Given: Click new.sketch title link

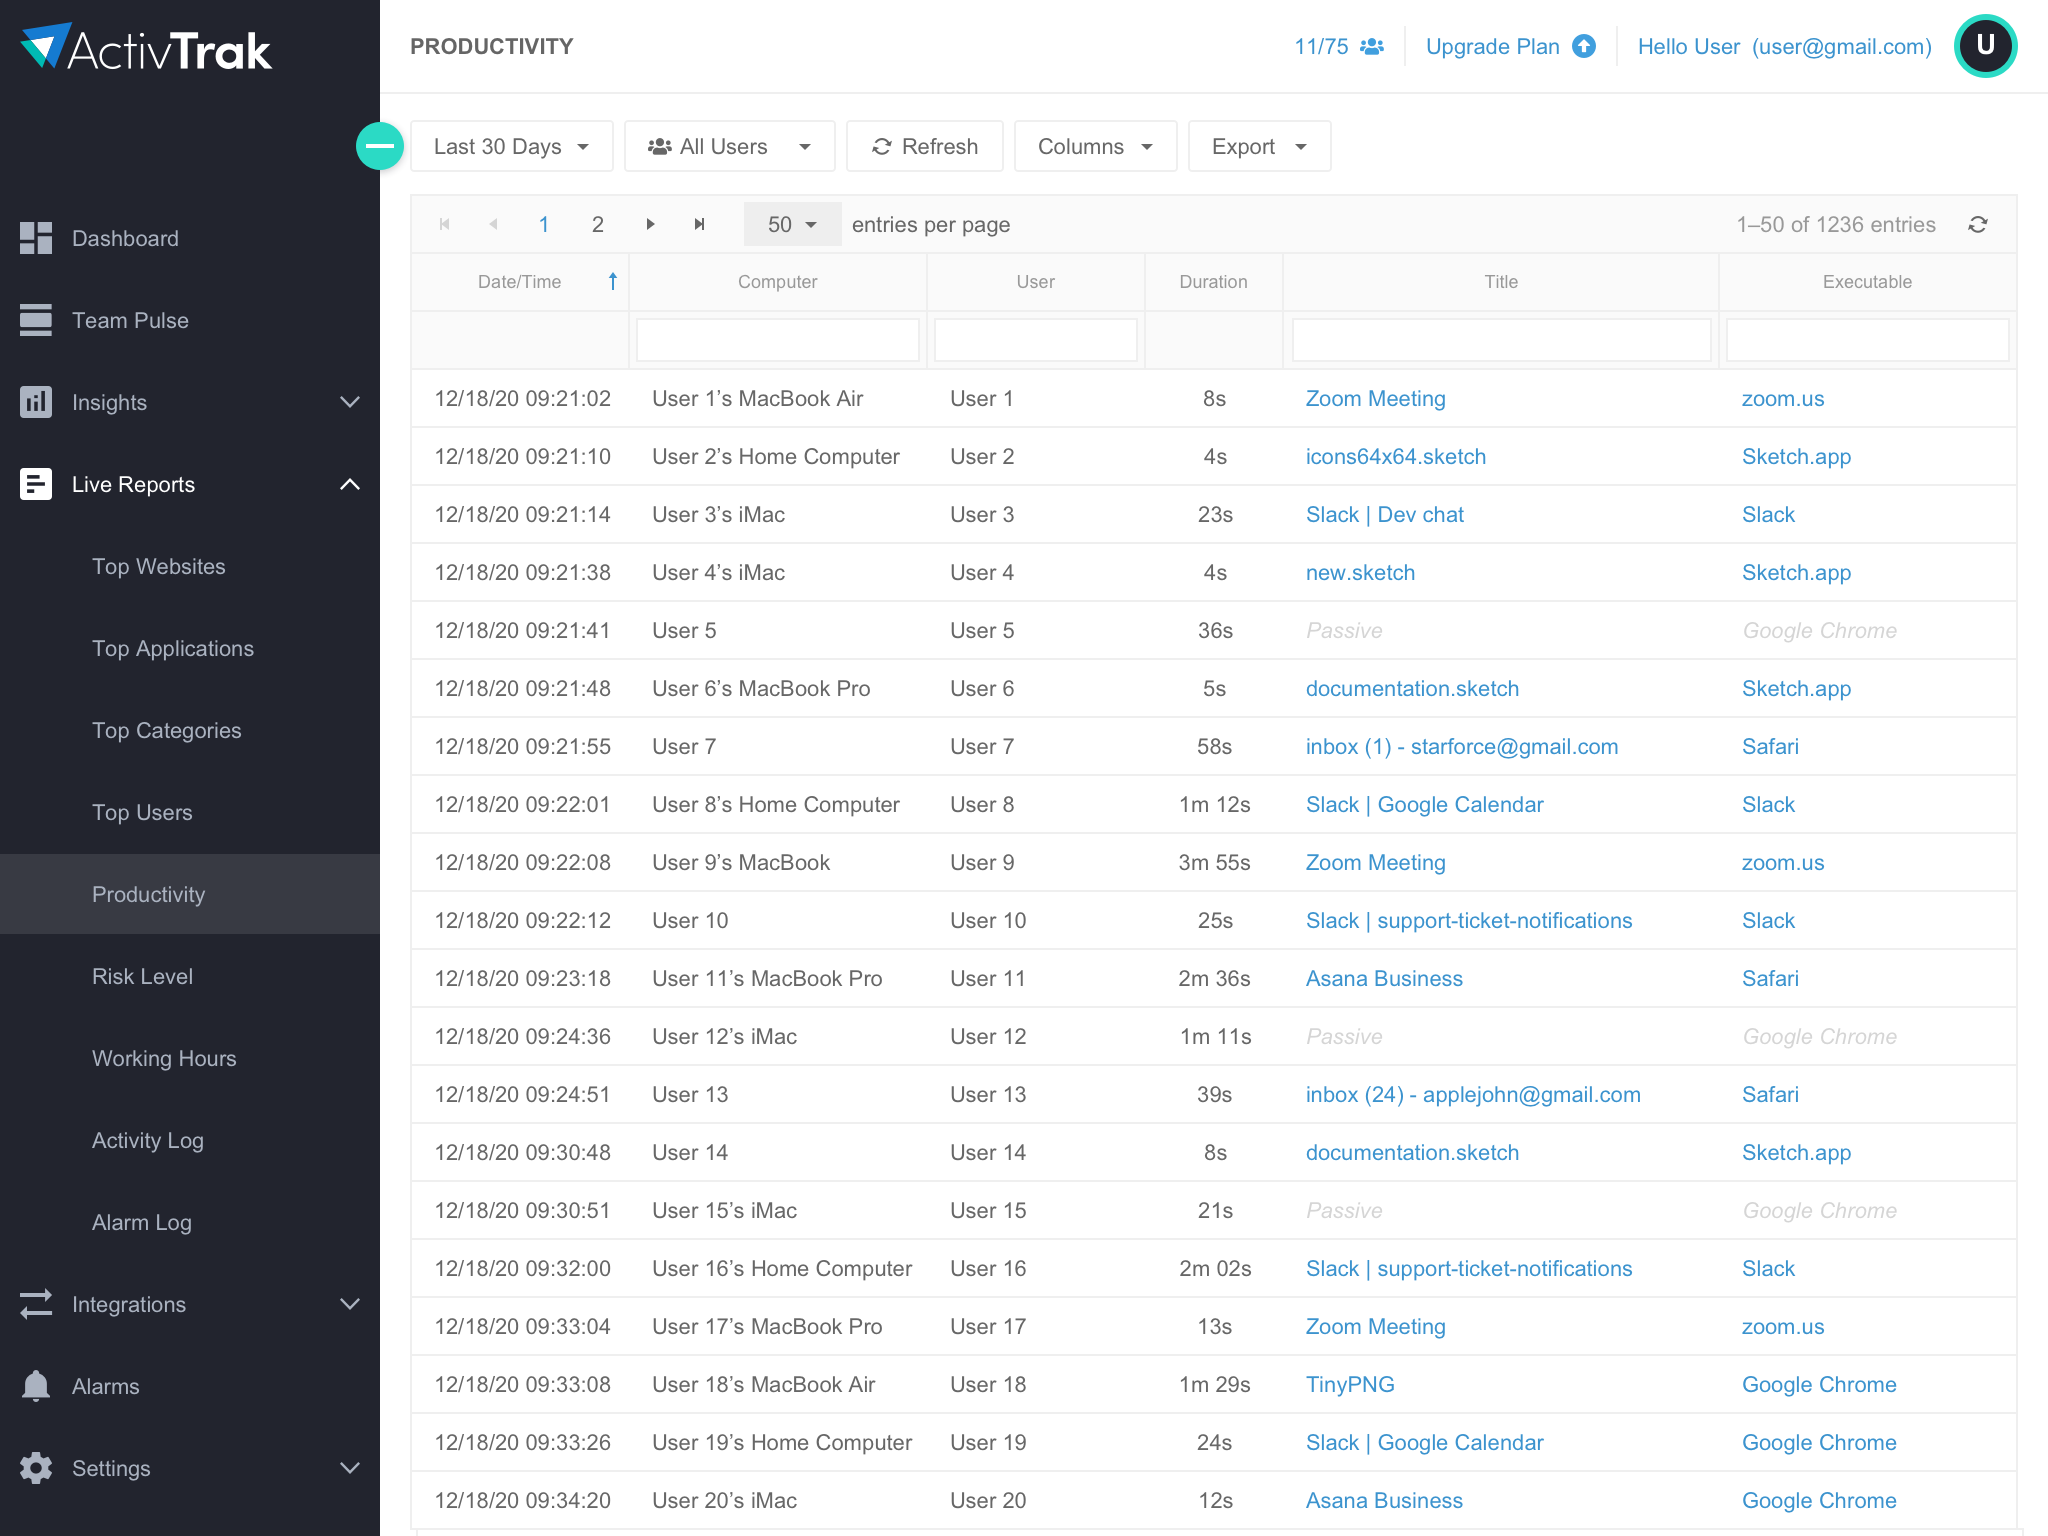Looking at the screenshot, I should click(1360, 572).
